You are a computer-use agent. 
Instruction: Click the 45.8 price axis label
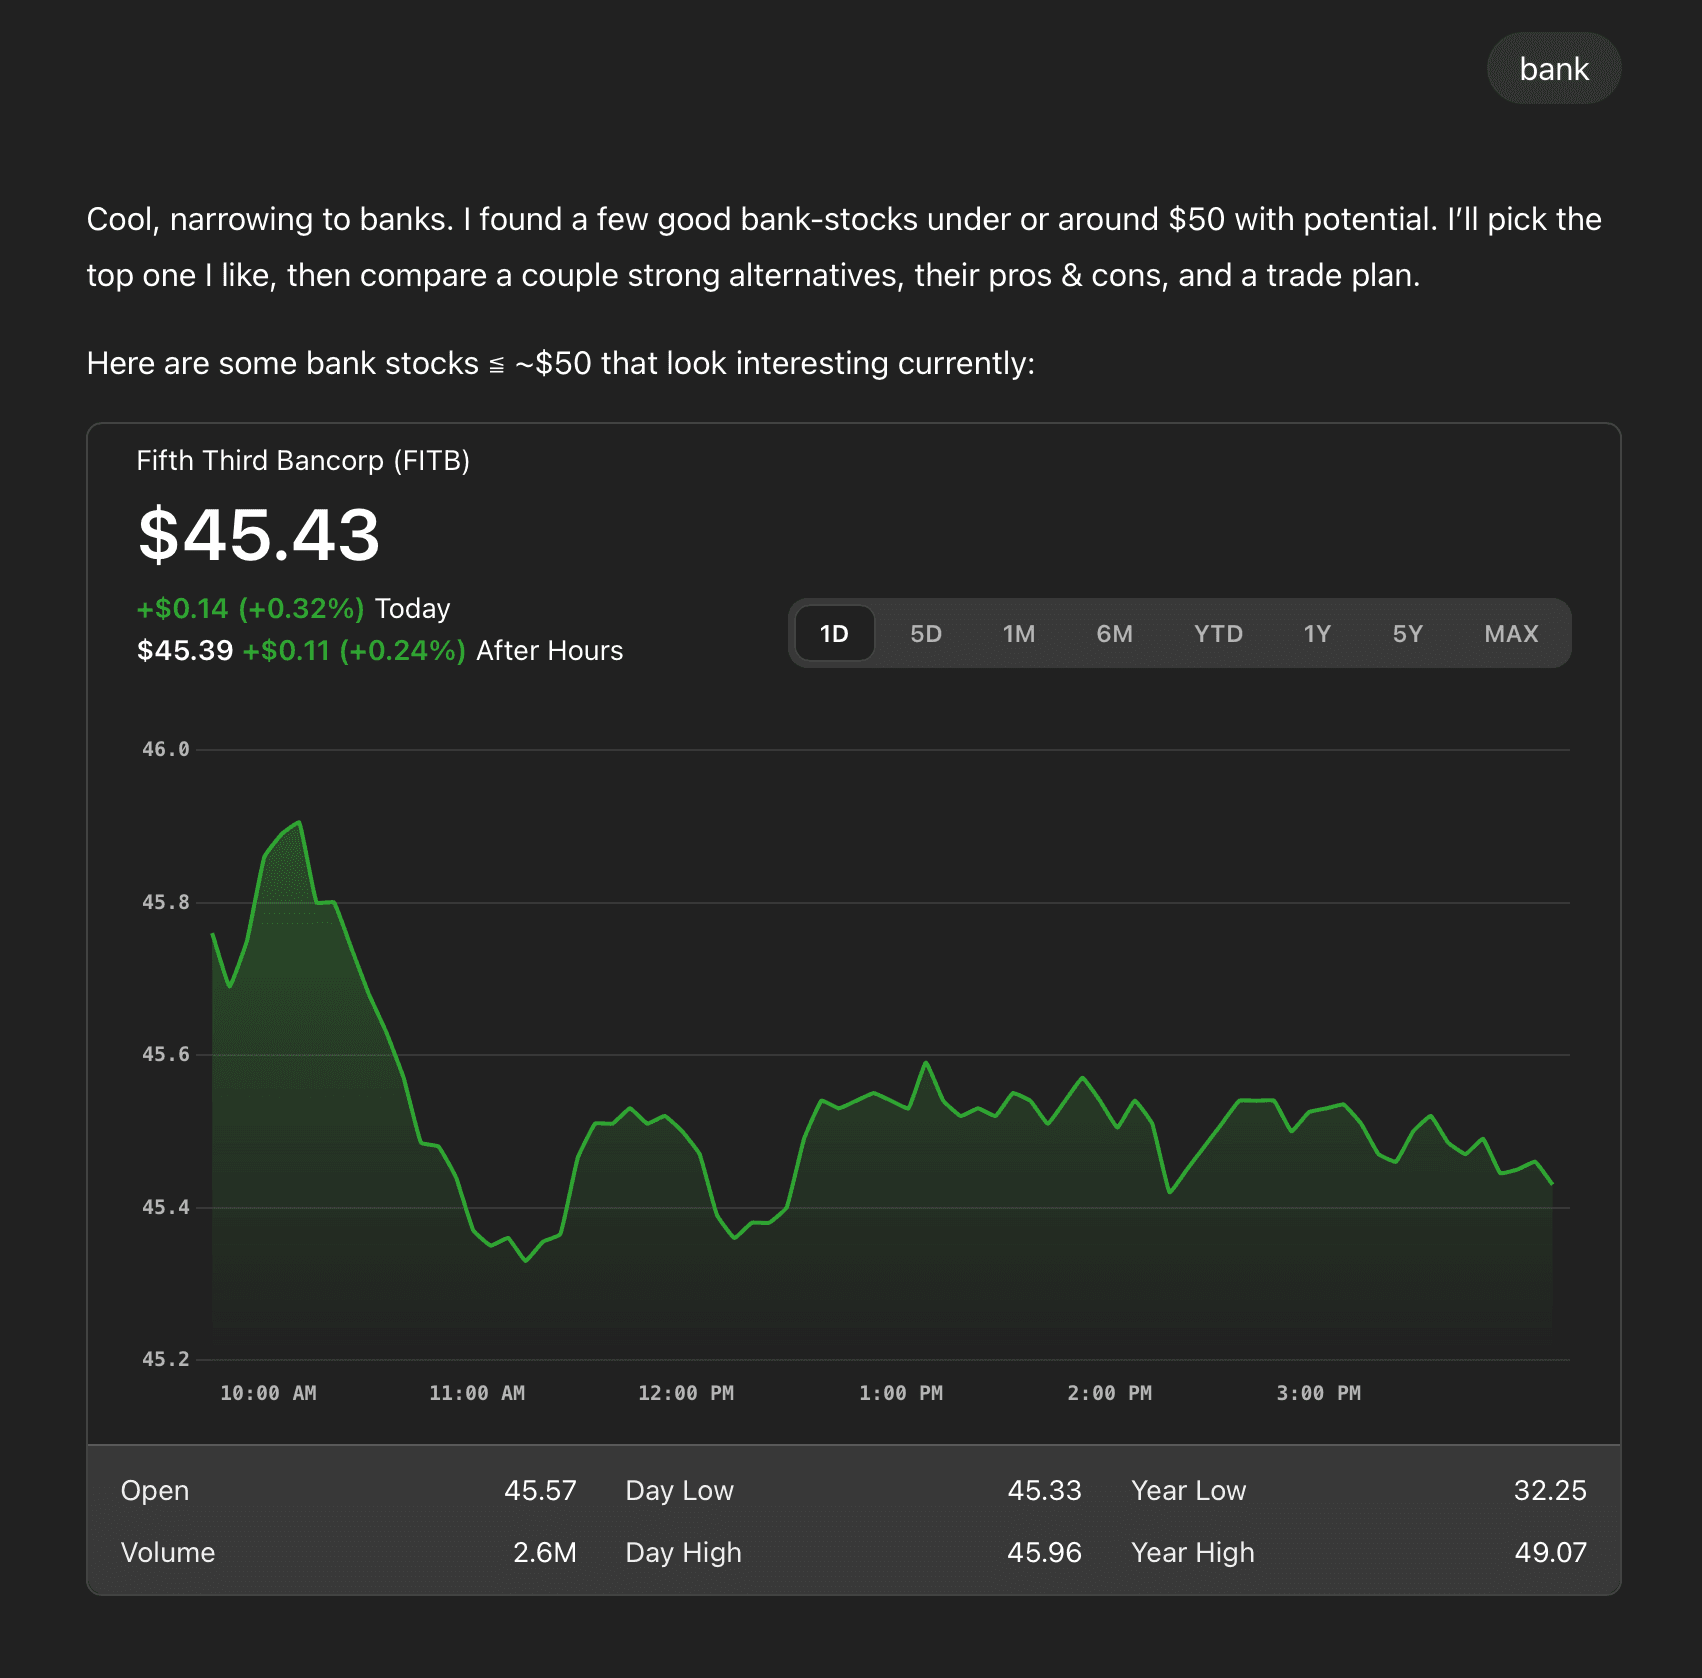click(165, 902)
